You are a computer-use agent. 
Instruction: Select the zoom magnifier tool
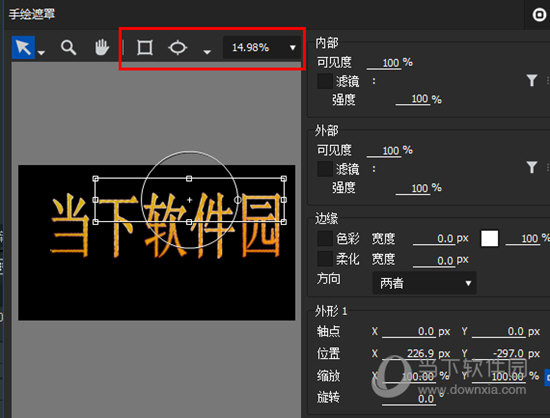point(68,47)
